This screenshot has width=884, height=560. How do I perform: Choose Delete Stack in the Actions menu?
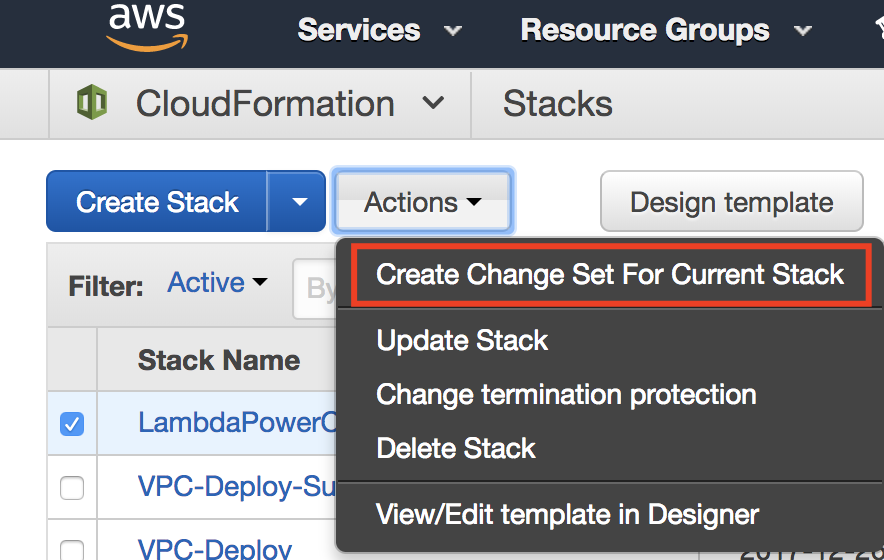point(456,448)
